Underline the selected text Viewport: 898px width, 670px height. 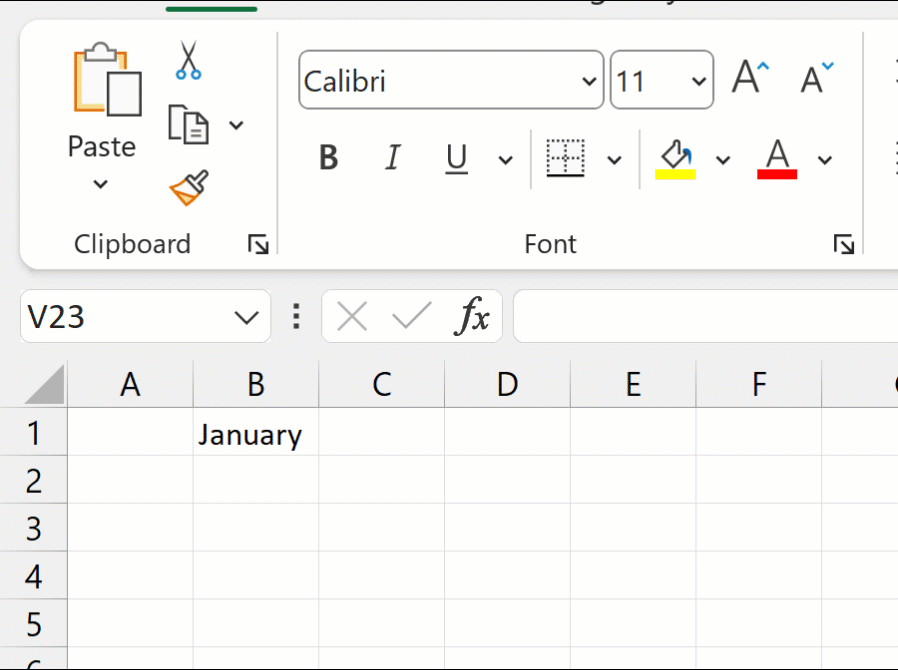tap(456, 158)
